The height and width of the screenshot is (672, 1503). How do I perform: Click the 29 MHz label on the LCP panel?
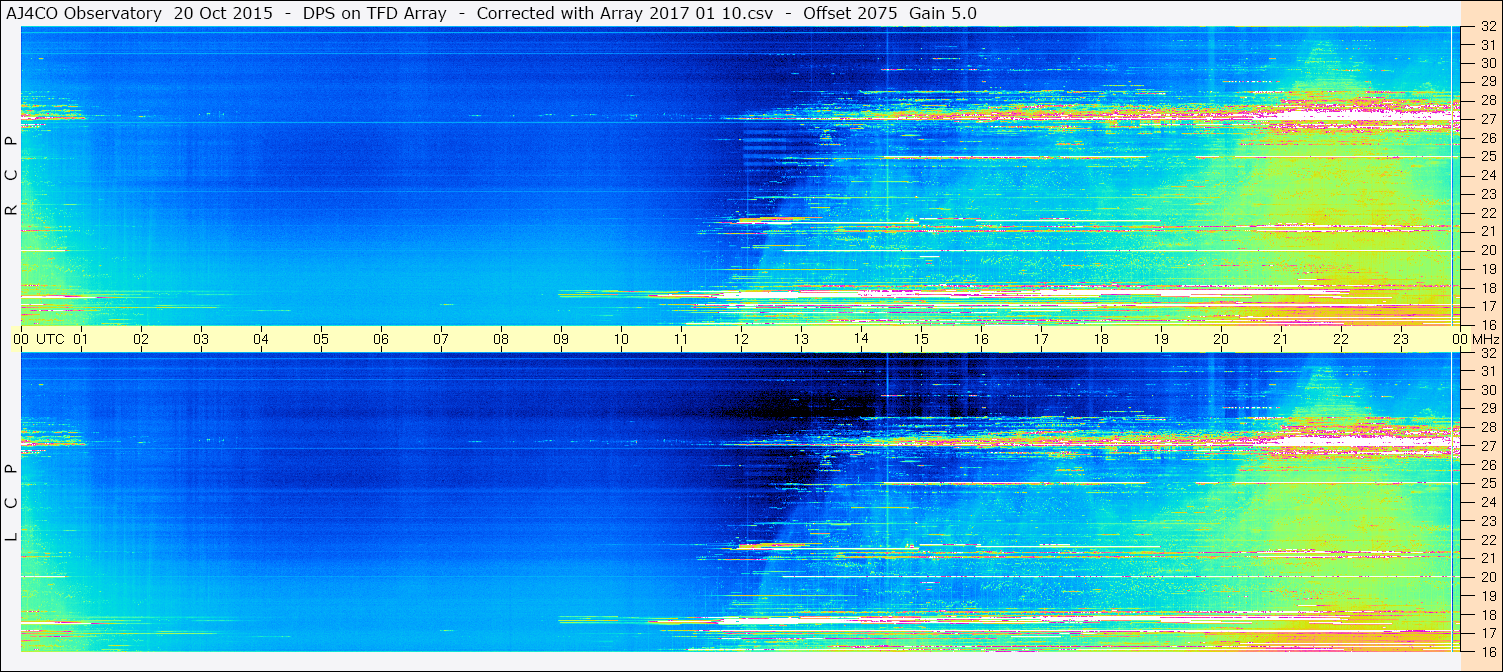[1487, 408]
